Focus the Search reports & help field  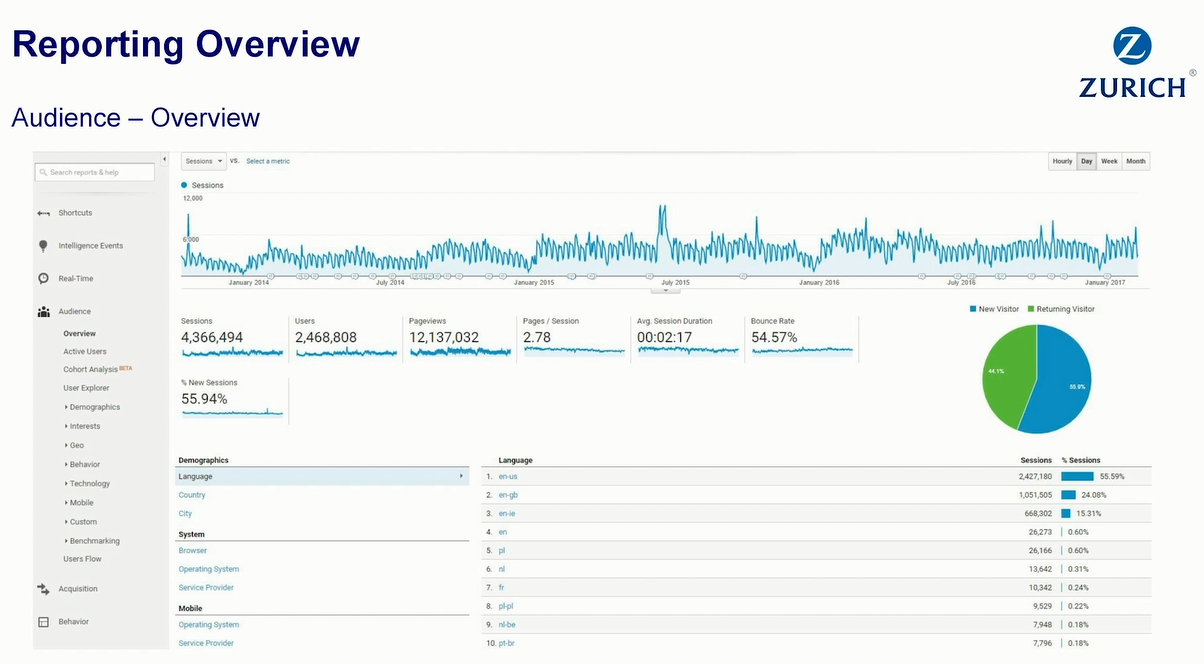(x=95, y=172)
